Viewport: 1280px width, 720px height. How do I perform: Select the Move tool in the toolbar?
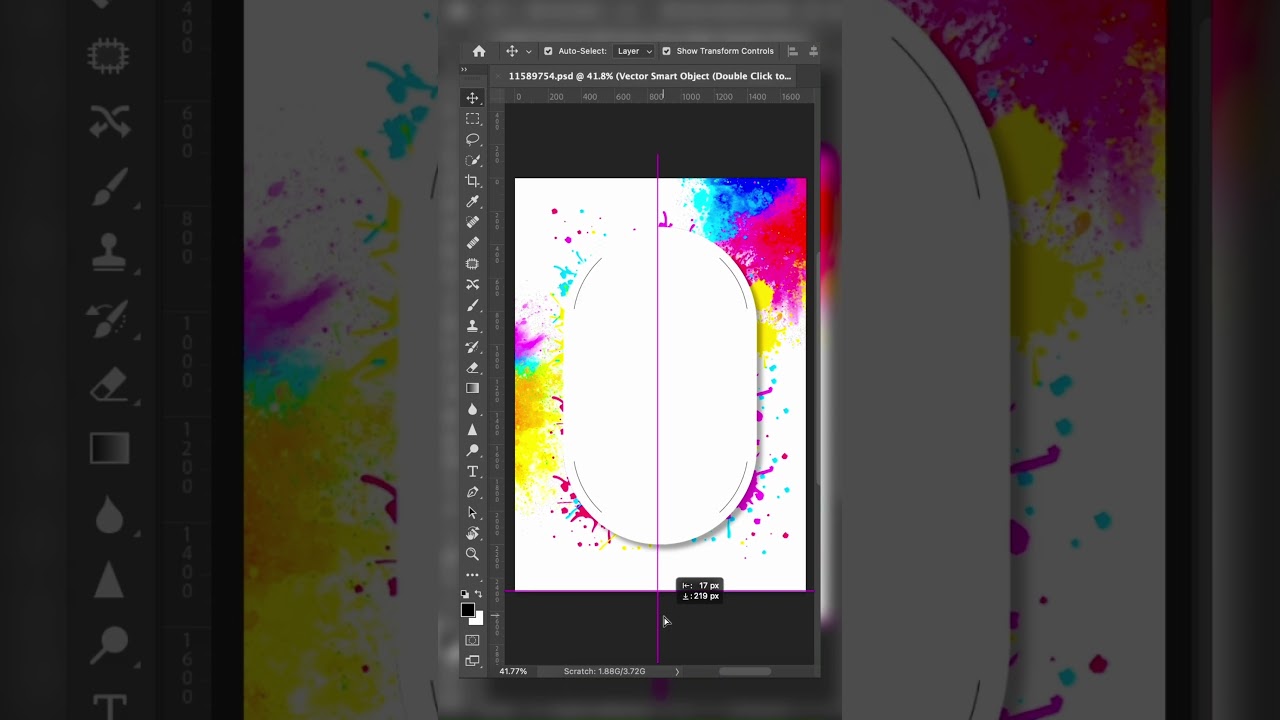point(472,98)
